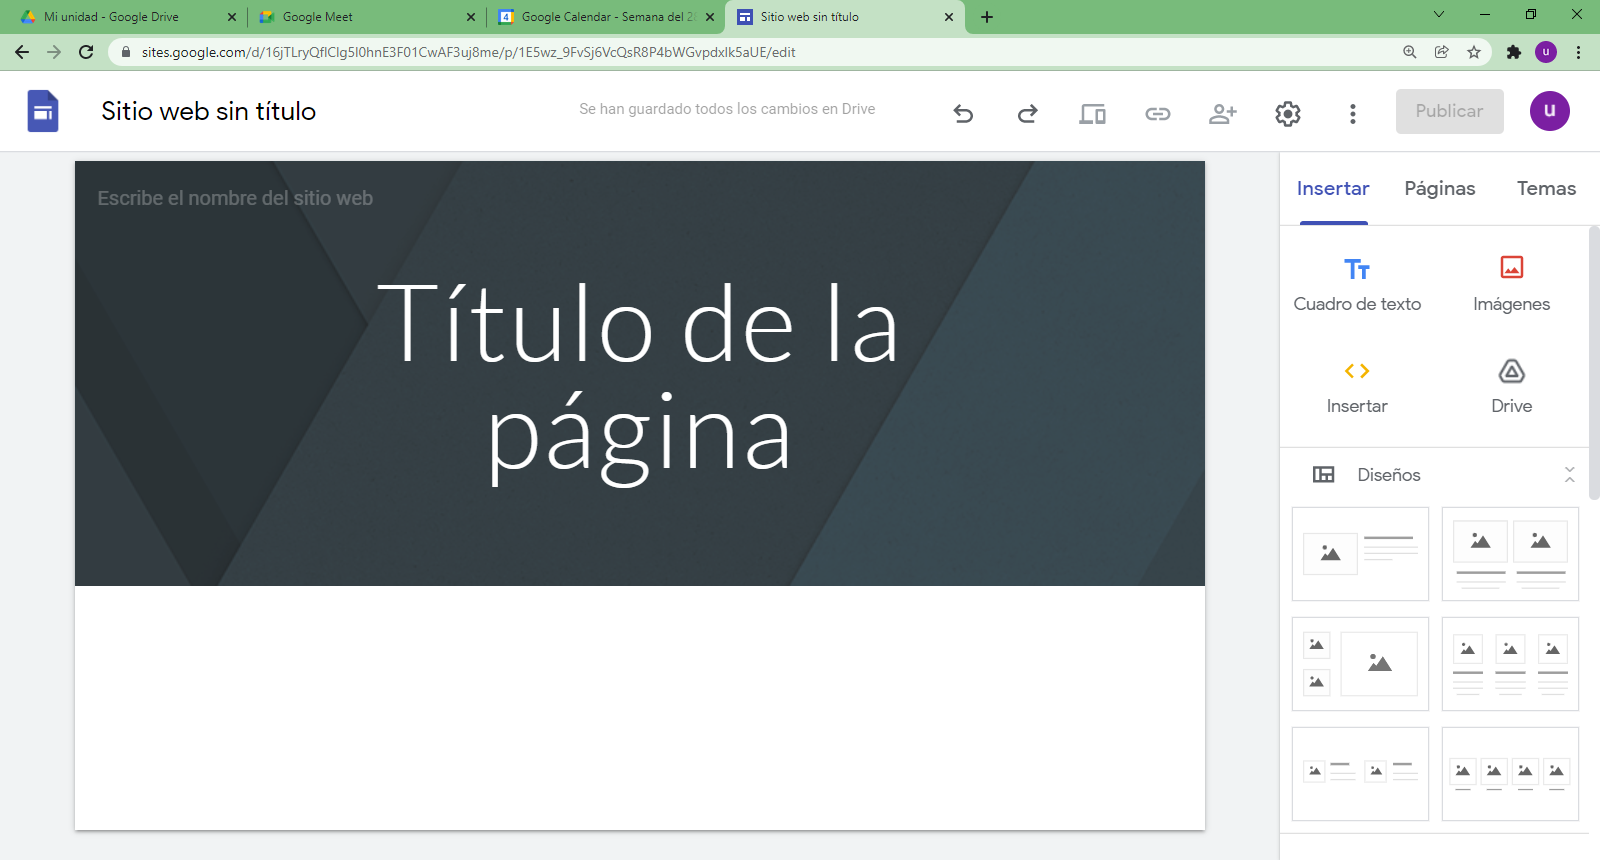Open the Chrome tab search dropdown
The width and height of the screenshot is (1600, 860).
pyautogui.click(x=1439, y=15)
